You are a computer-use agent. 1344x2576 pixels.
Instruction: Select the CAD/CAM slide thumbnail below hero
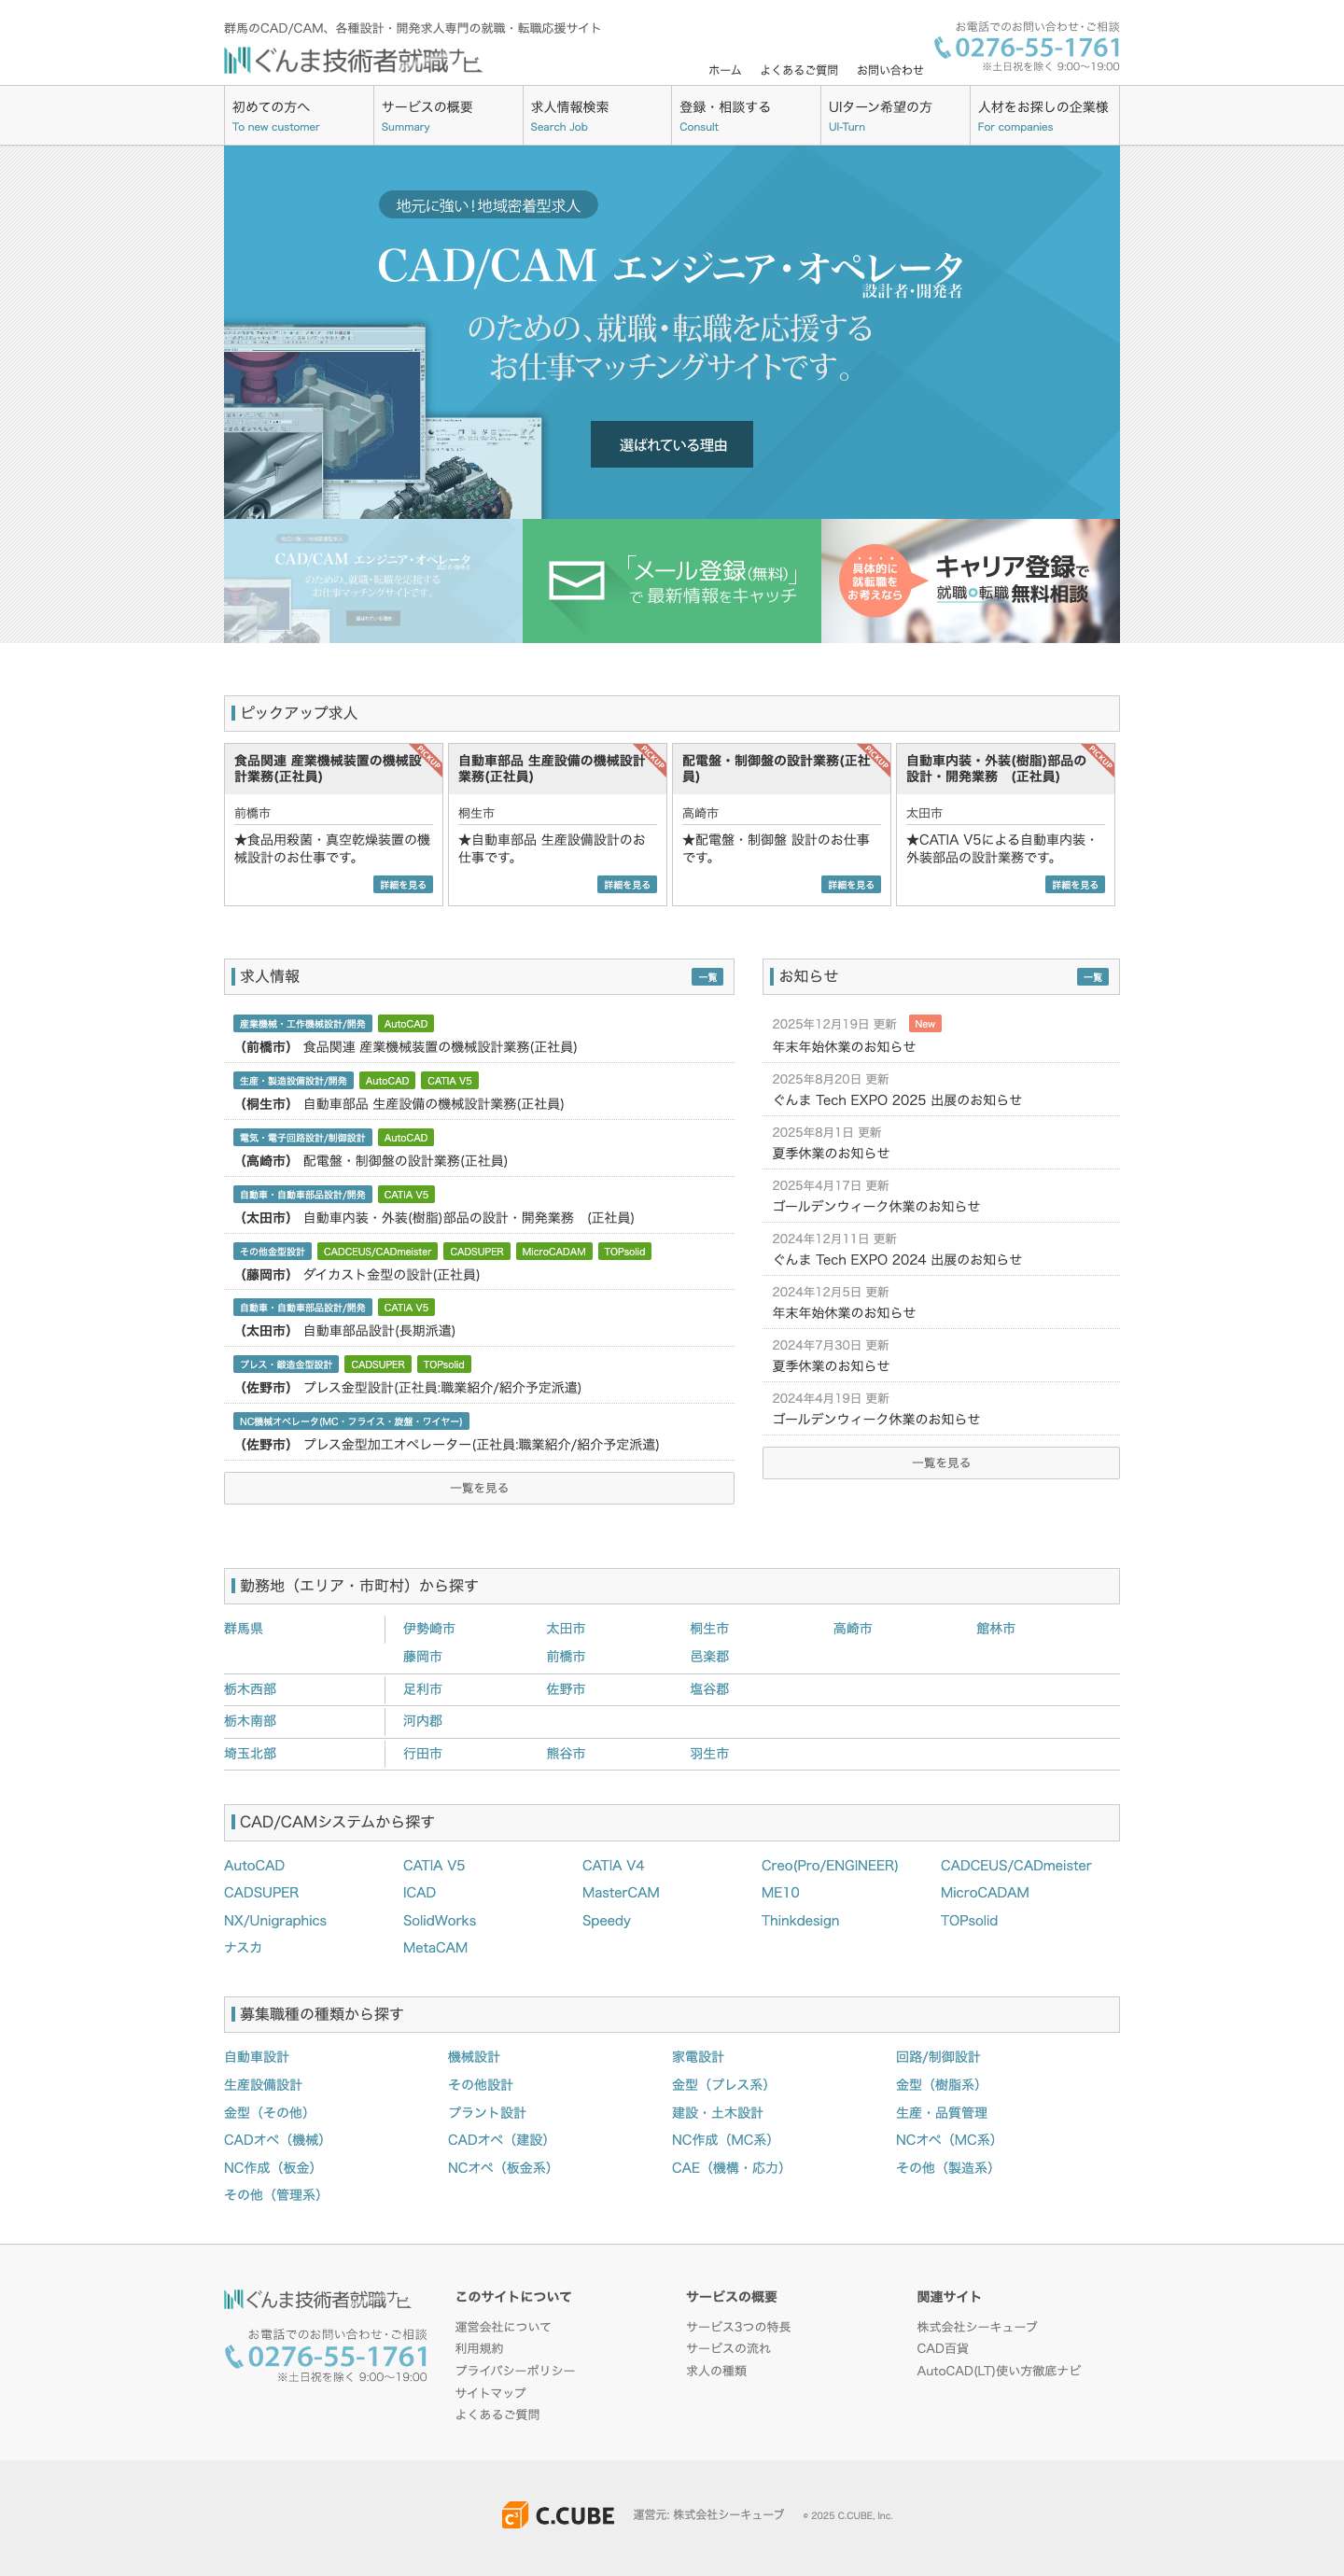(x=373, y=581)
